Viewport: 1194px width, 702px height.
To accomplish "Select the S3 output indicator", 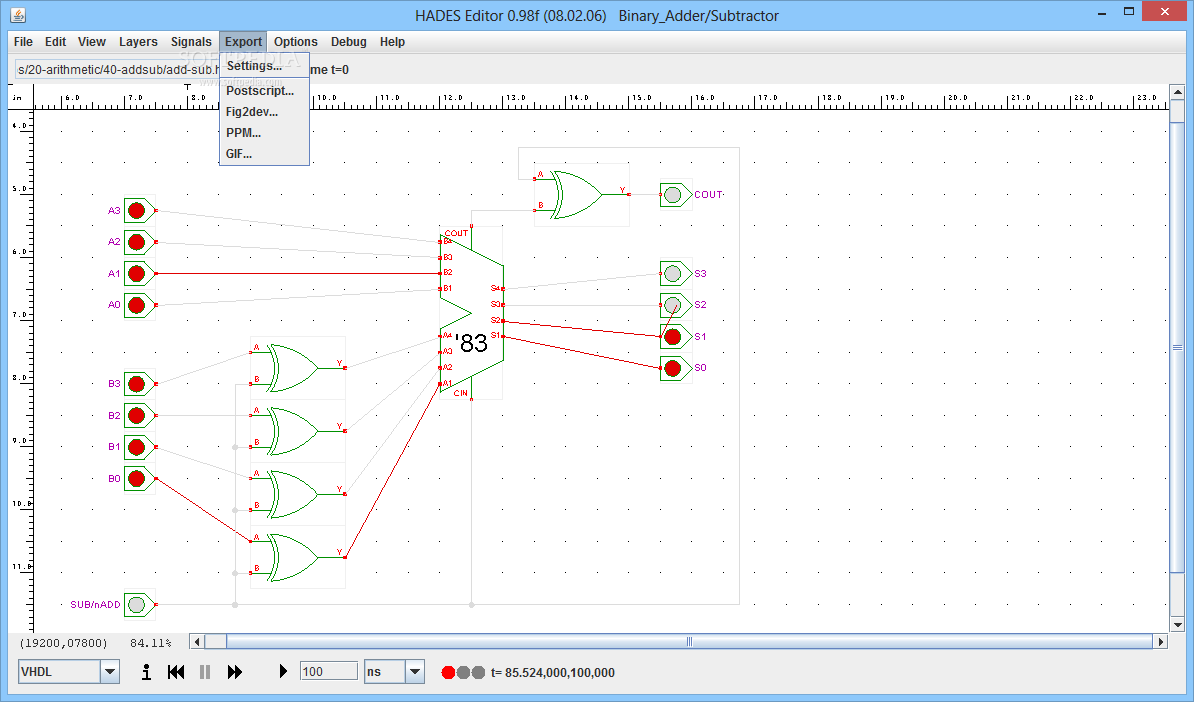I will coord(672,273).
